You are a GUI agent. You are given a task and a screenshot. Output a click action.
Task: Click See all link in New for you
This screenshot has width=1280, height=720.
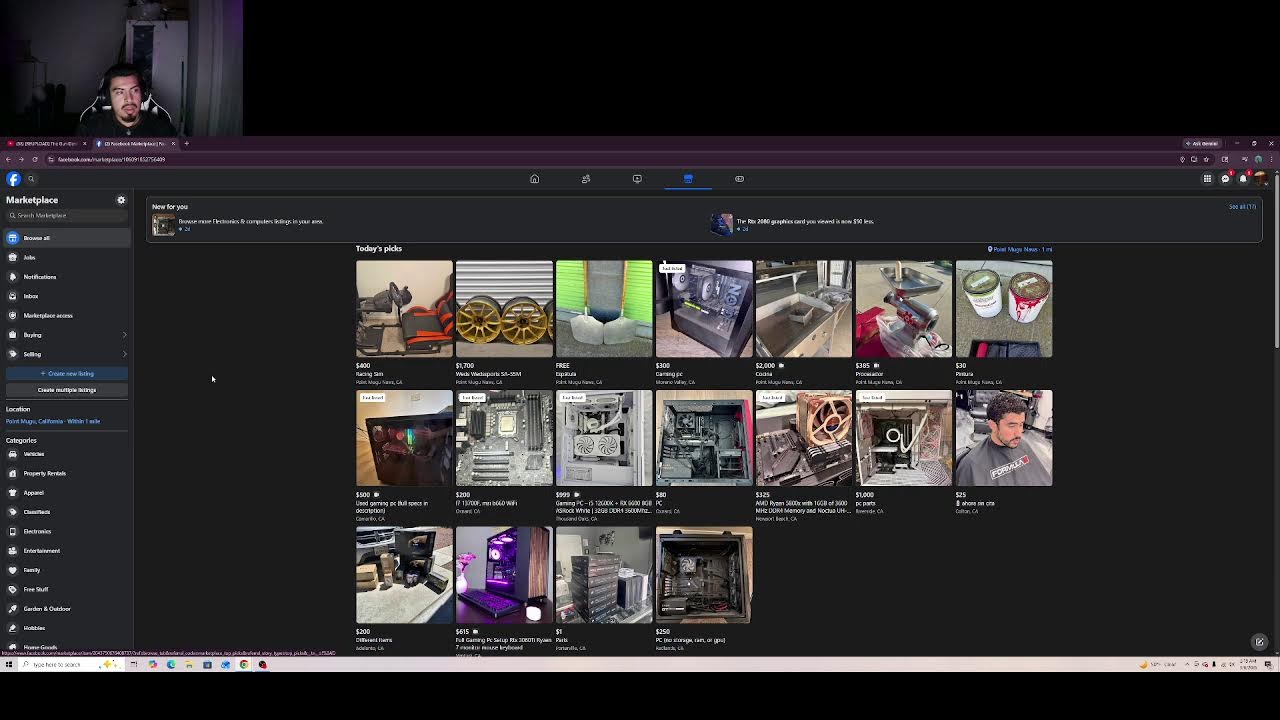(x=1242, y=207)
